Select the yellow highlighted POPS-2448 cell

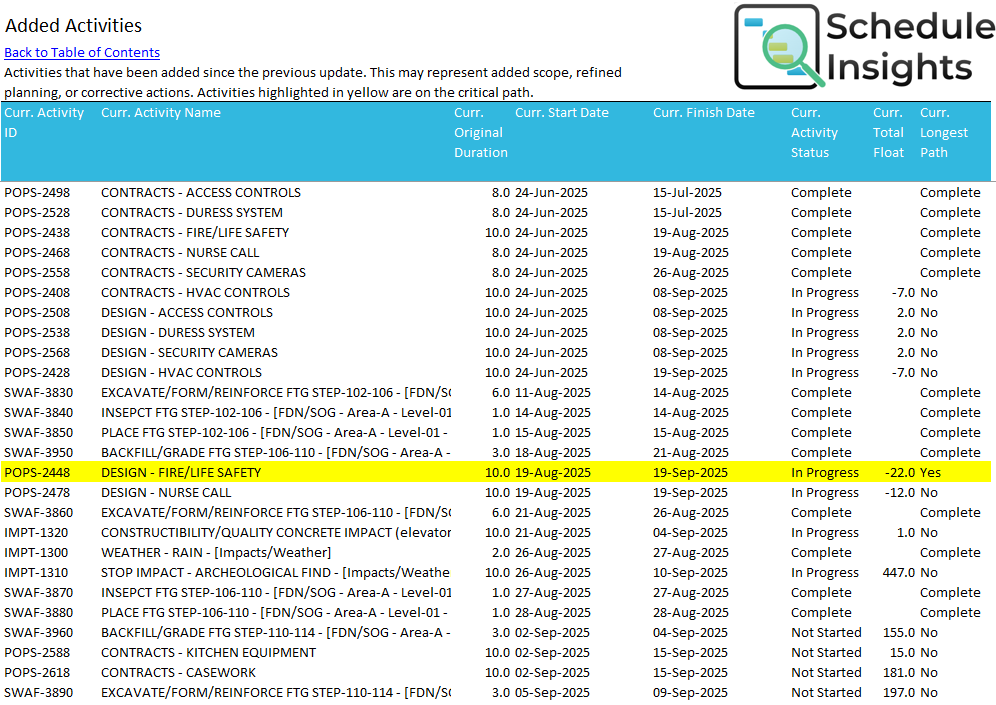tap(37, 473)
